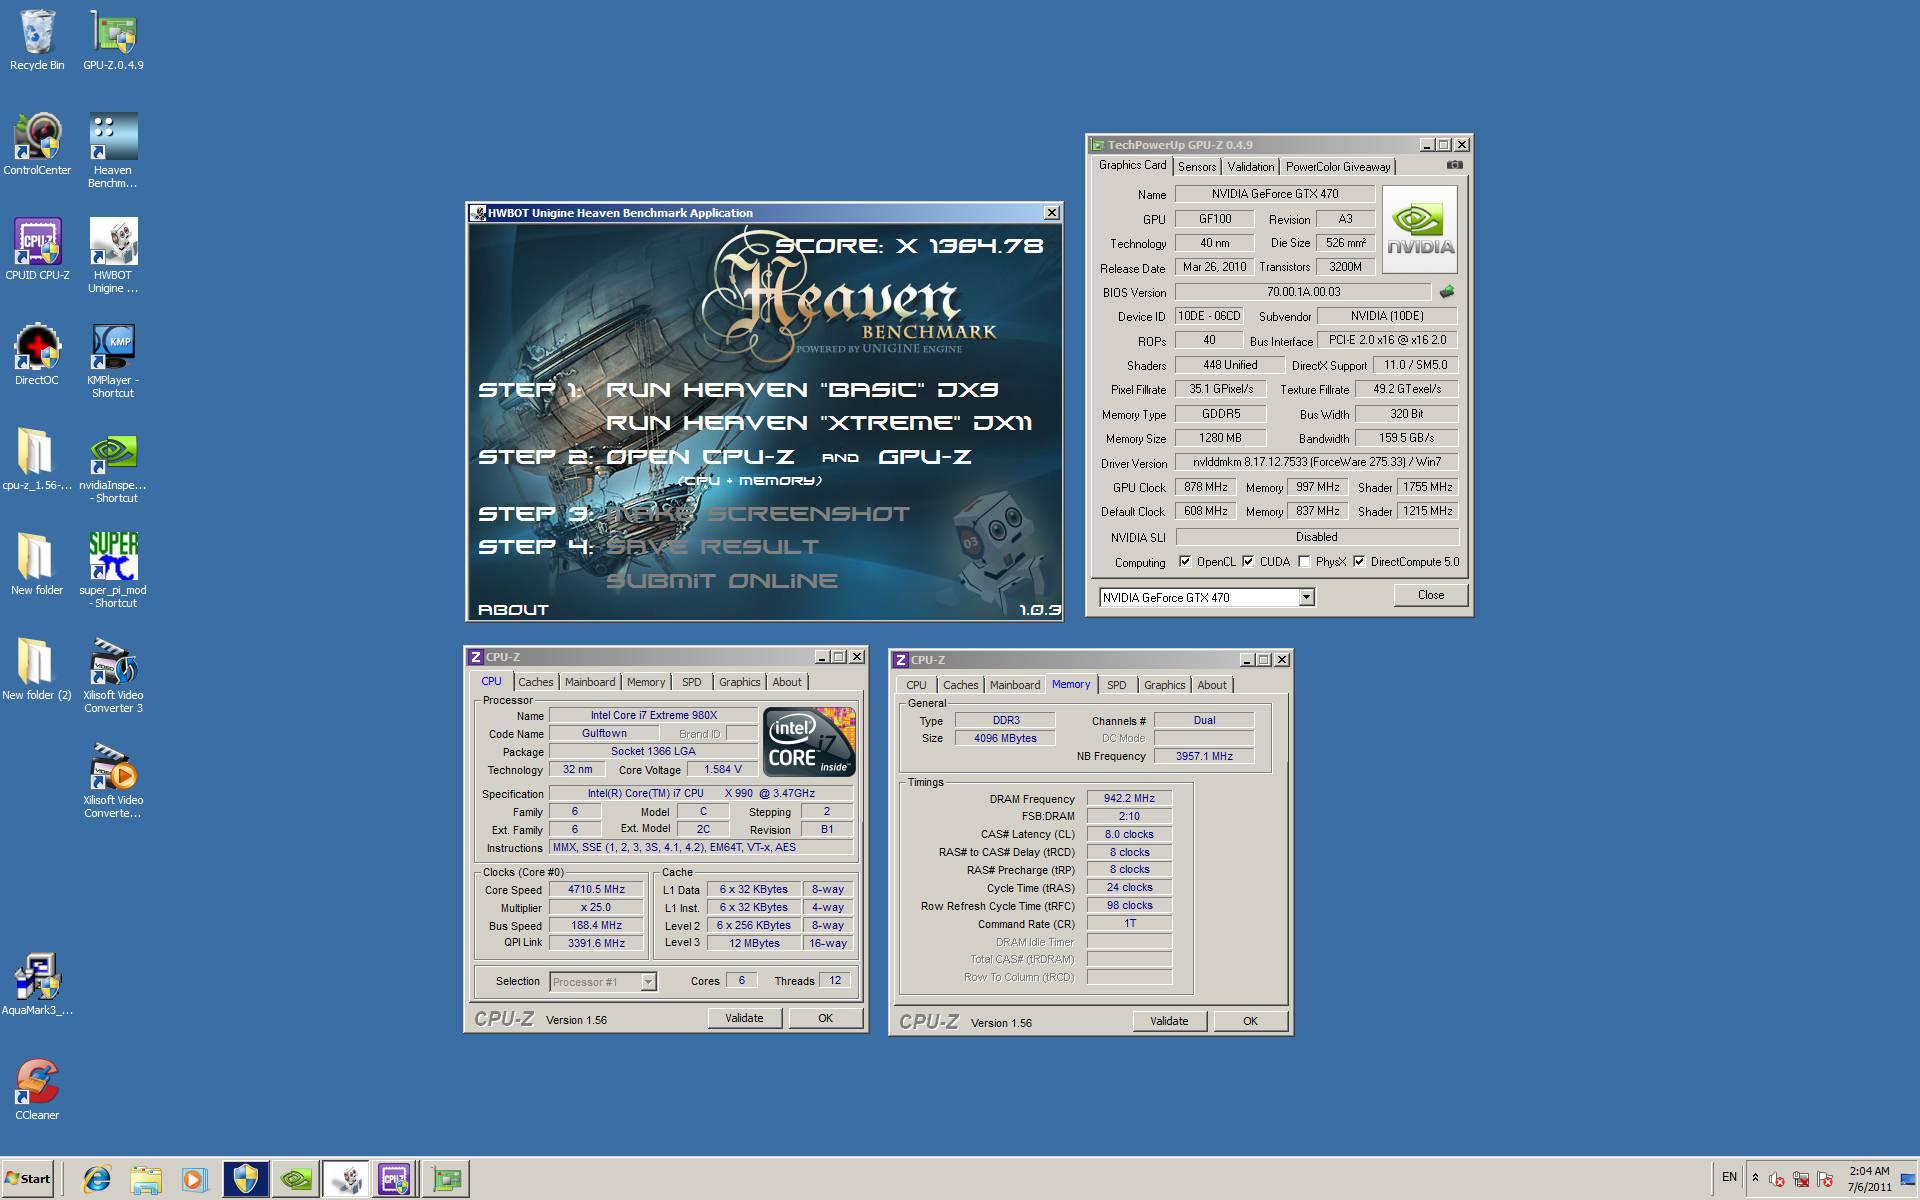The image size is (1920, 1200).
Task: Click Validate in the left CPU-Z window
Action: (743, 1018)
